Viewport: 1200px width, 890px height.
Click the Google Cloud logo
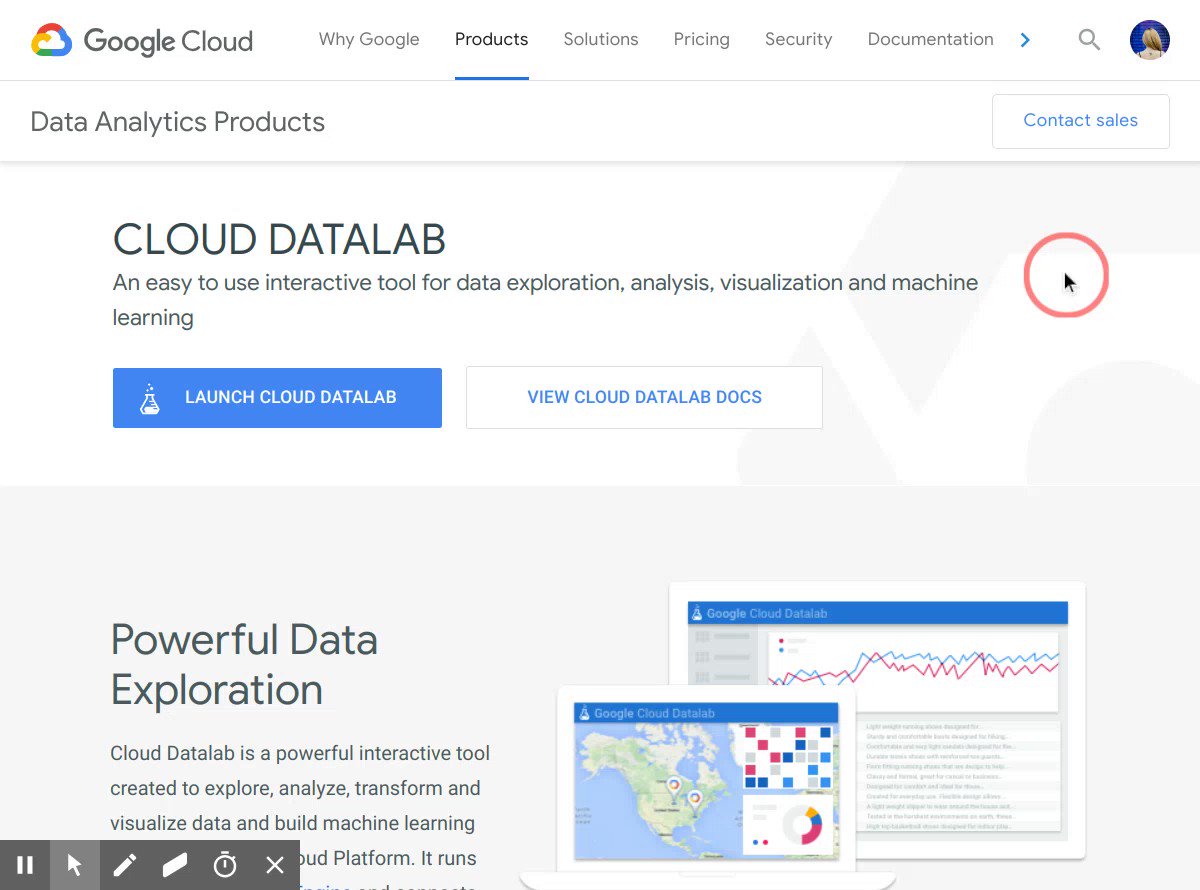pyautogui.click(x=142, y=41)
